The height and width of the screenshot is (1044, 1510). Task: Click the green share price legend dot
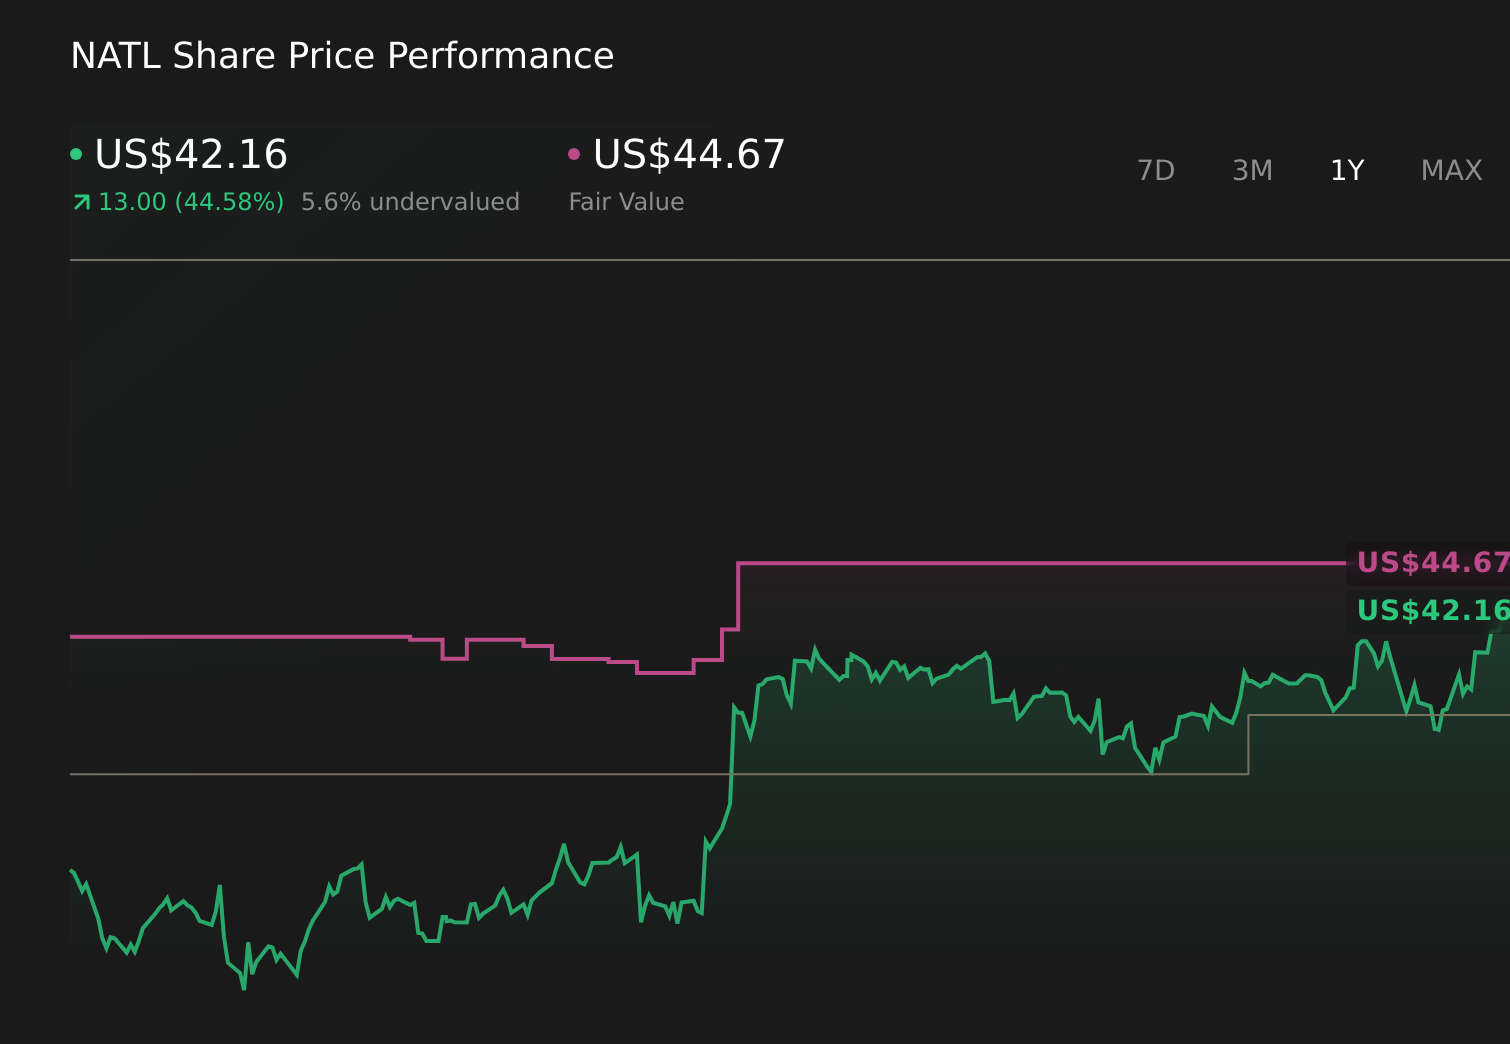76,153
